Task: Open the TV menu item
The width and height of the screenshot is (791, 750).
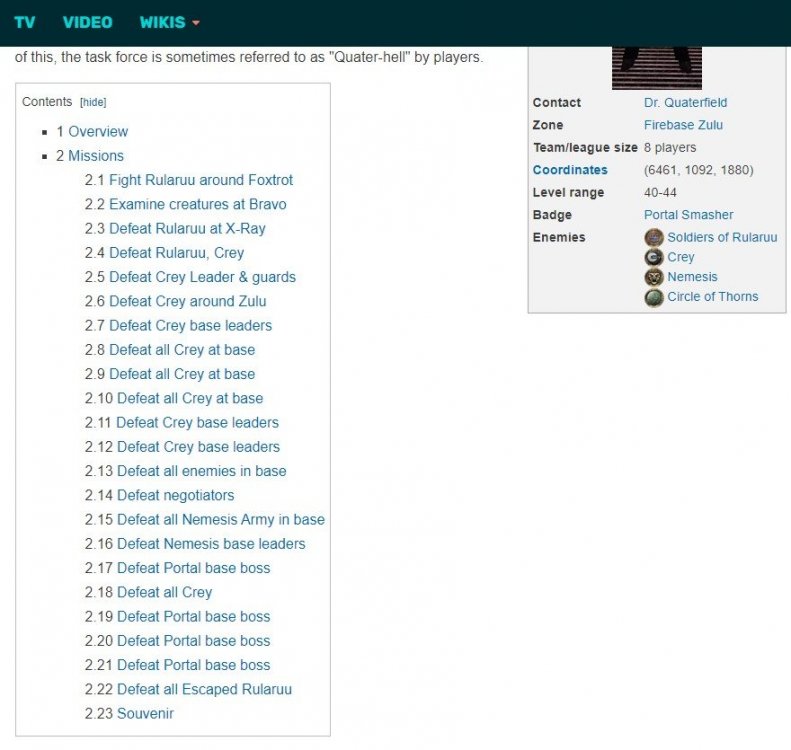Action: (x=25, y=22)
